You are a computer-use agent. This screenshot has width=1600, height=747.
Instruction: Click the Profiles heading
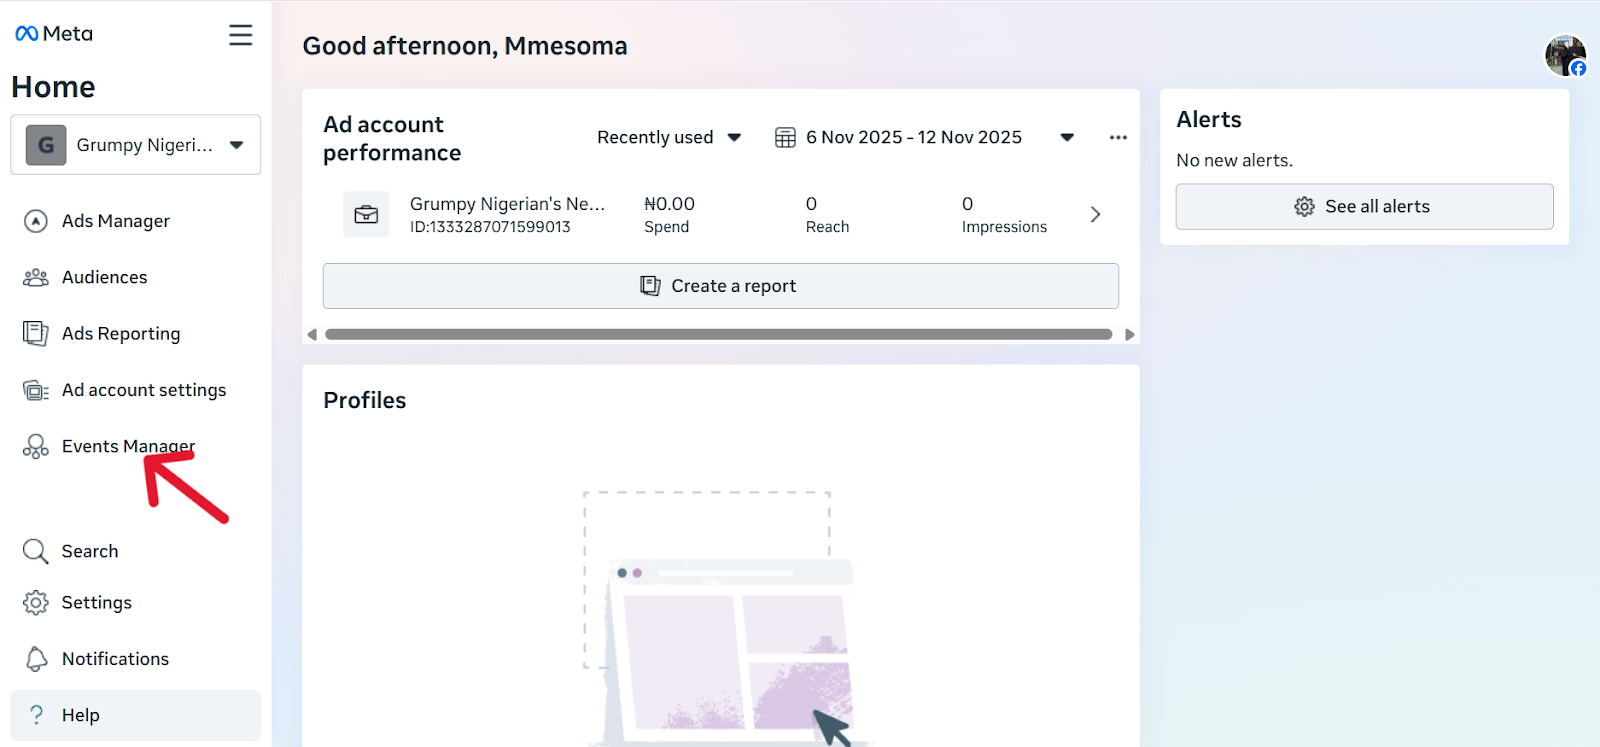click(365, 400)
